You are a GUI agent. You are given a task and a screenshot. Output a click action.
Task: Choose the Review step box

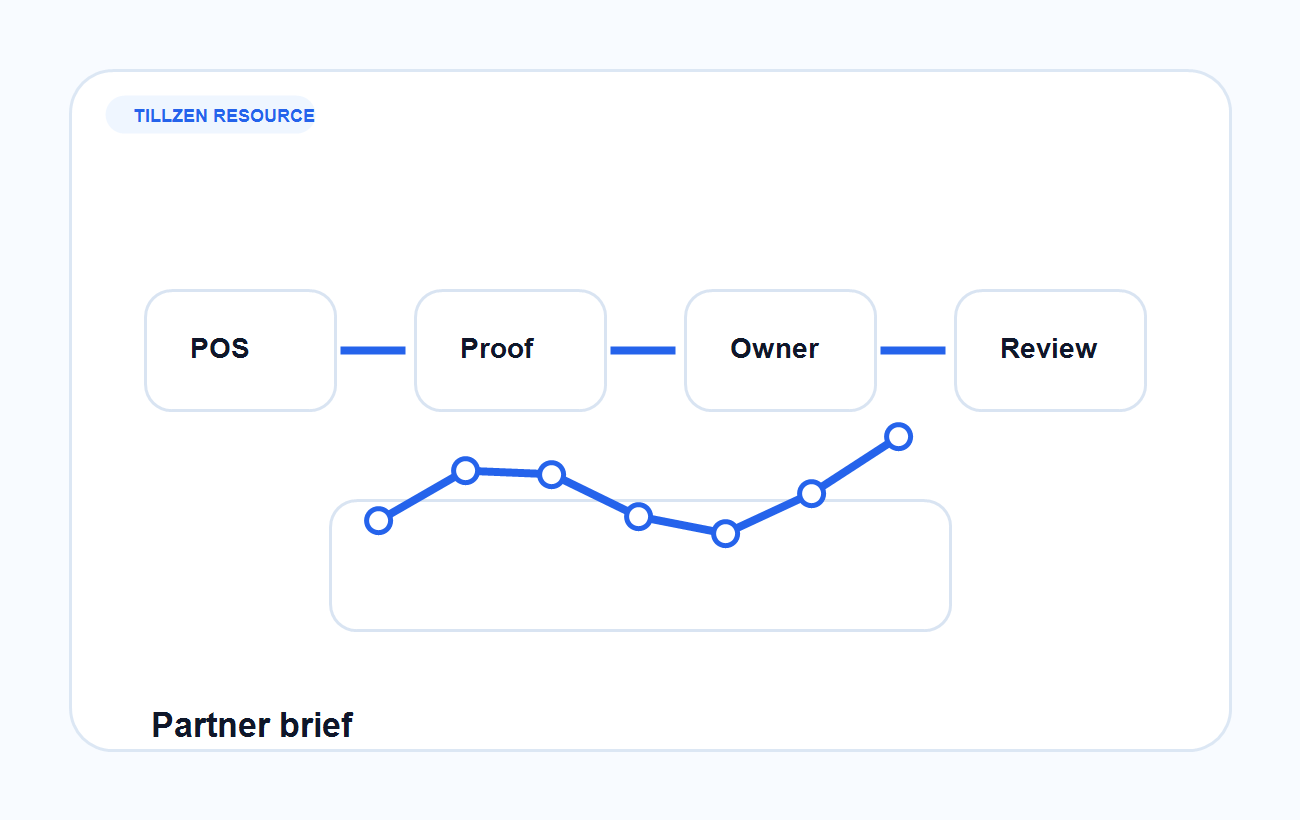[1050, 350]
